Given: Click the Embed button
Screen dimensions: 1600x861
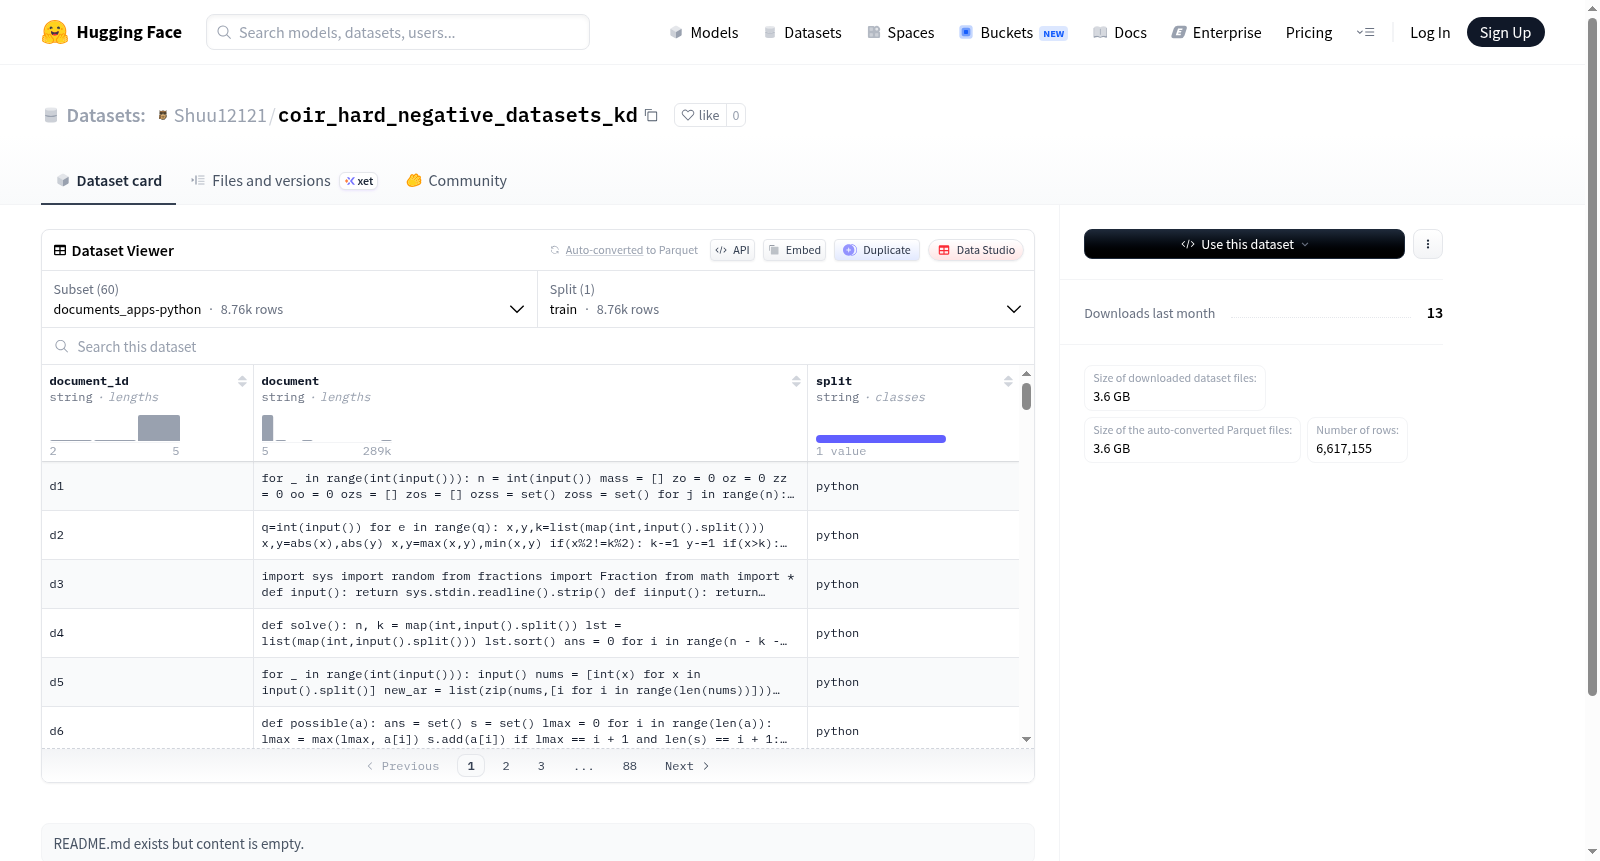Looking at the screenshot, I should coord(795,250).
